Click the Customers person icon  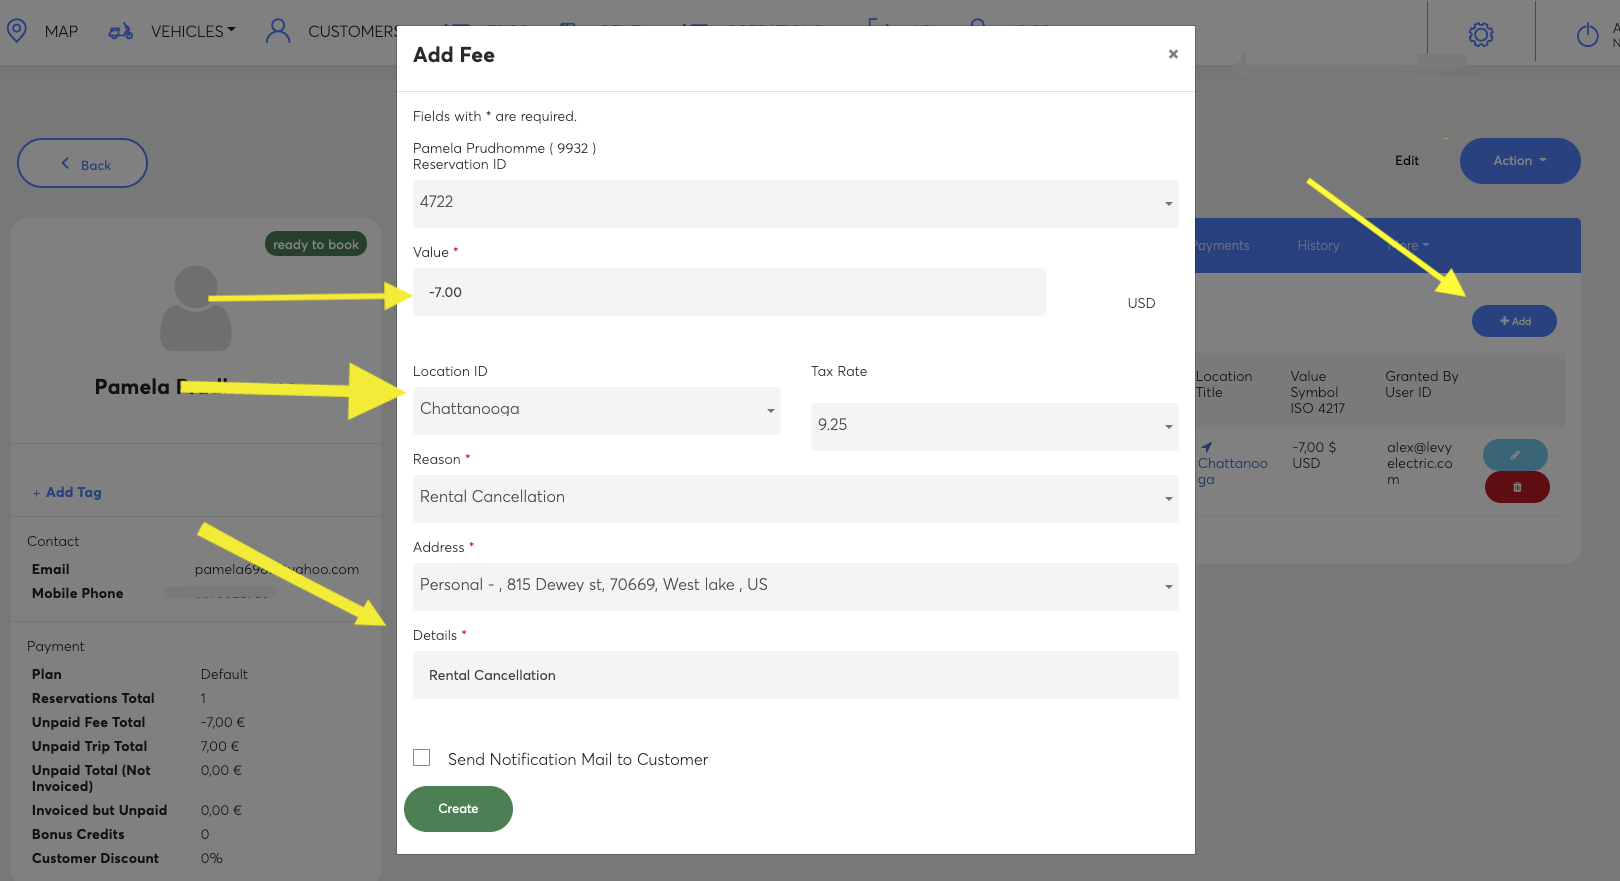tap(278, 31)
